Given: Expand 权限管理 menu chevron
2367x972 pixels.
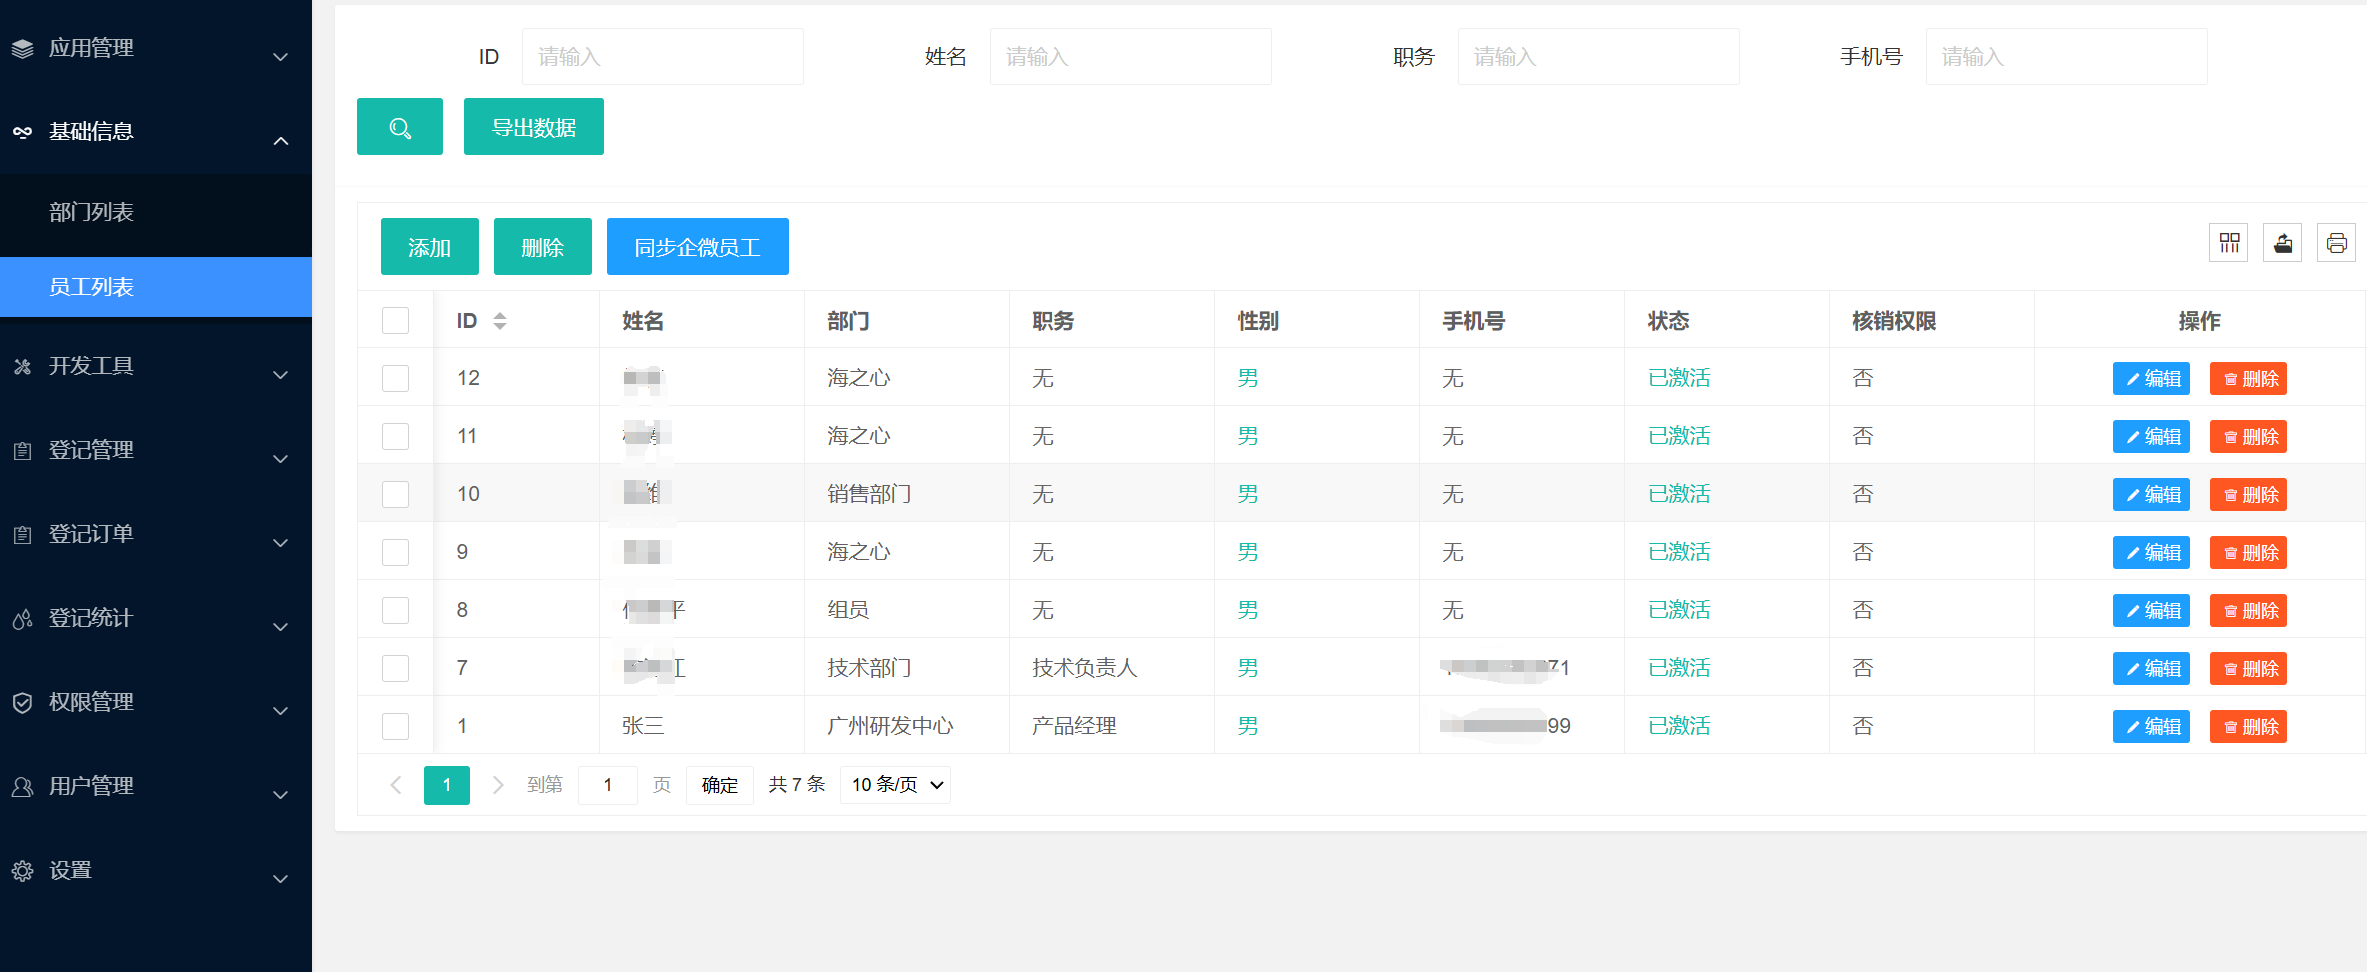Looking at the screenshot, I should click(281, 711).
